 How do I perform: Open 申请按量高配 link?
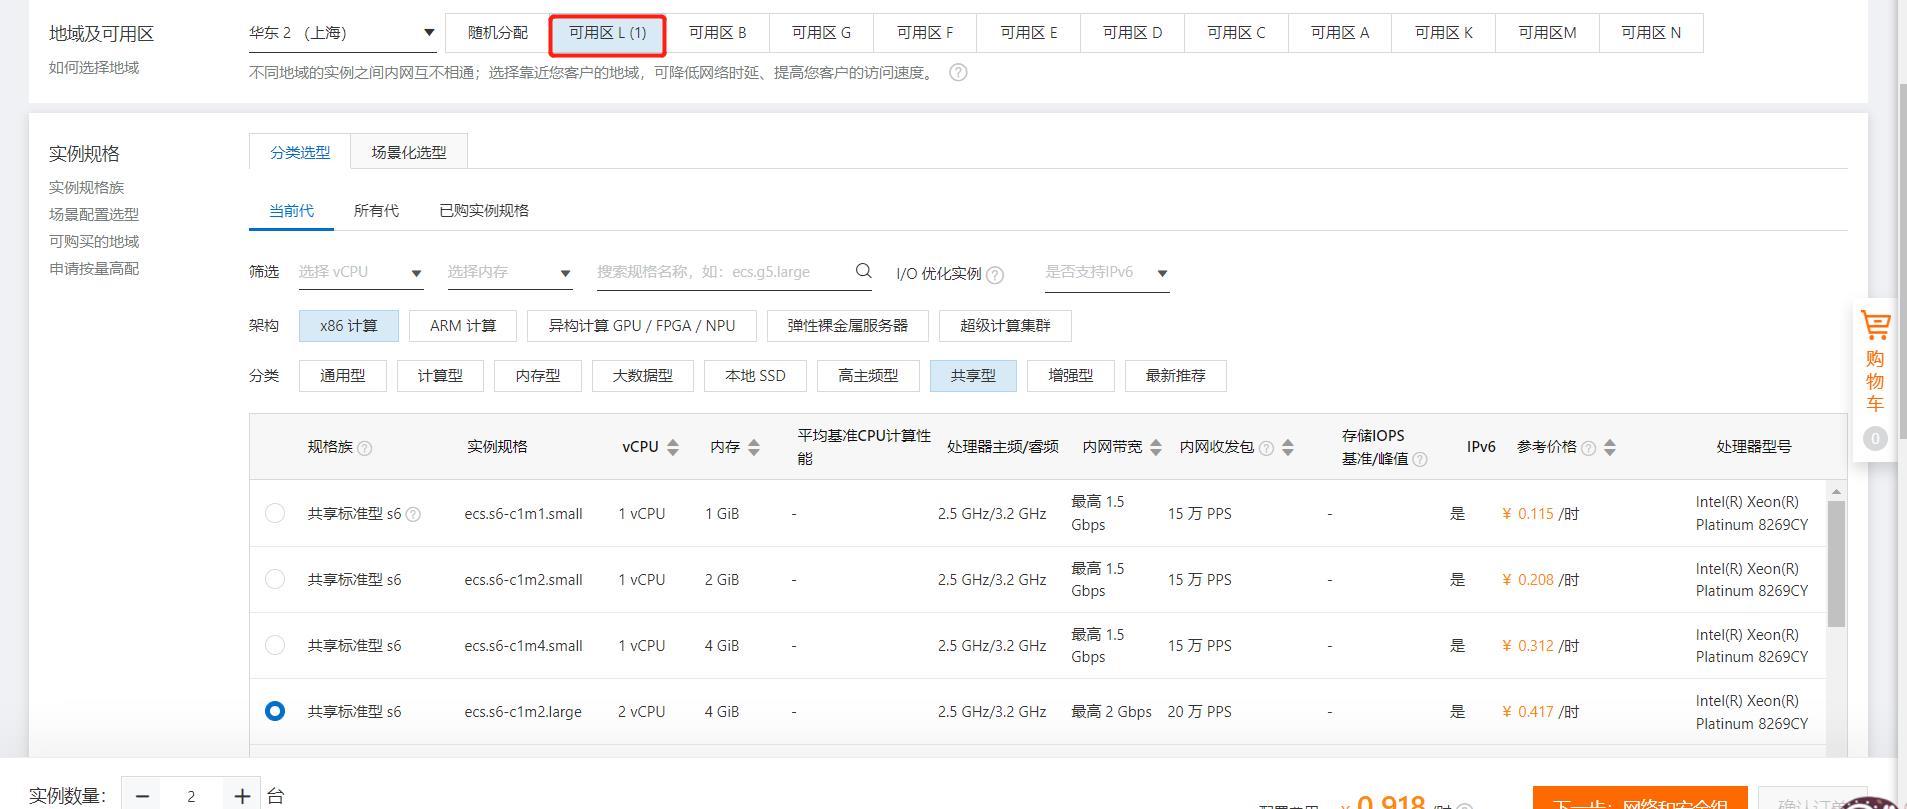pos(94,269)
